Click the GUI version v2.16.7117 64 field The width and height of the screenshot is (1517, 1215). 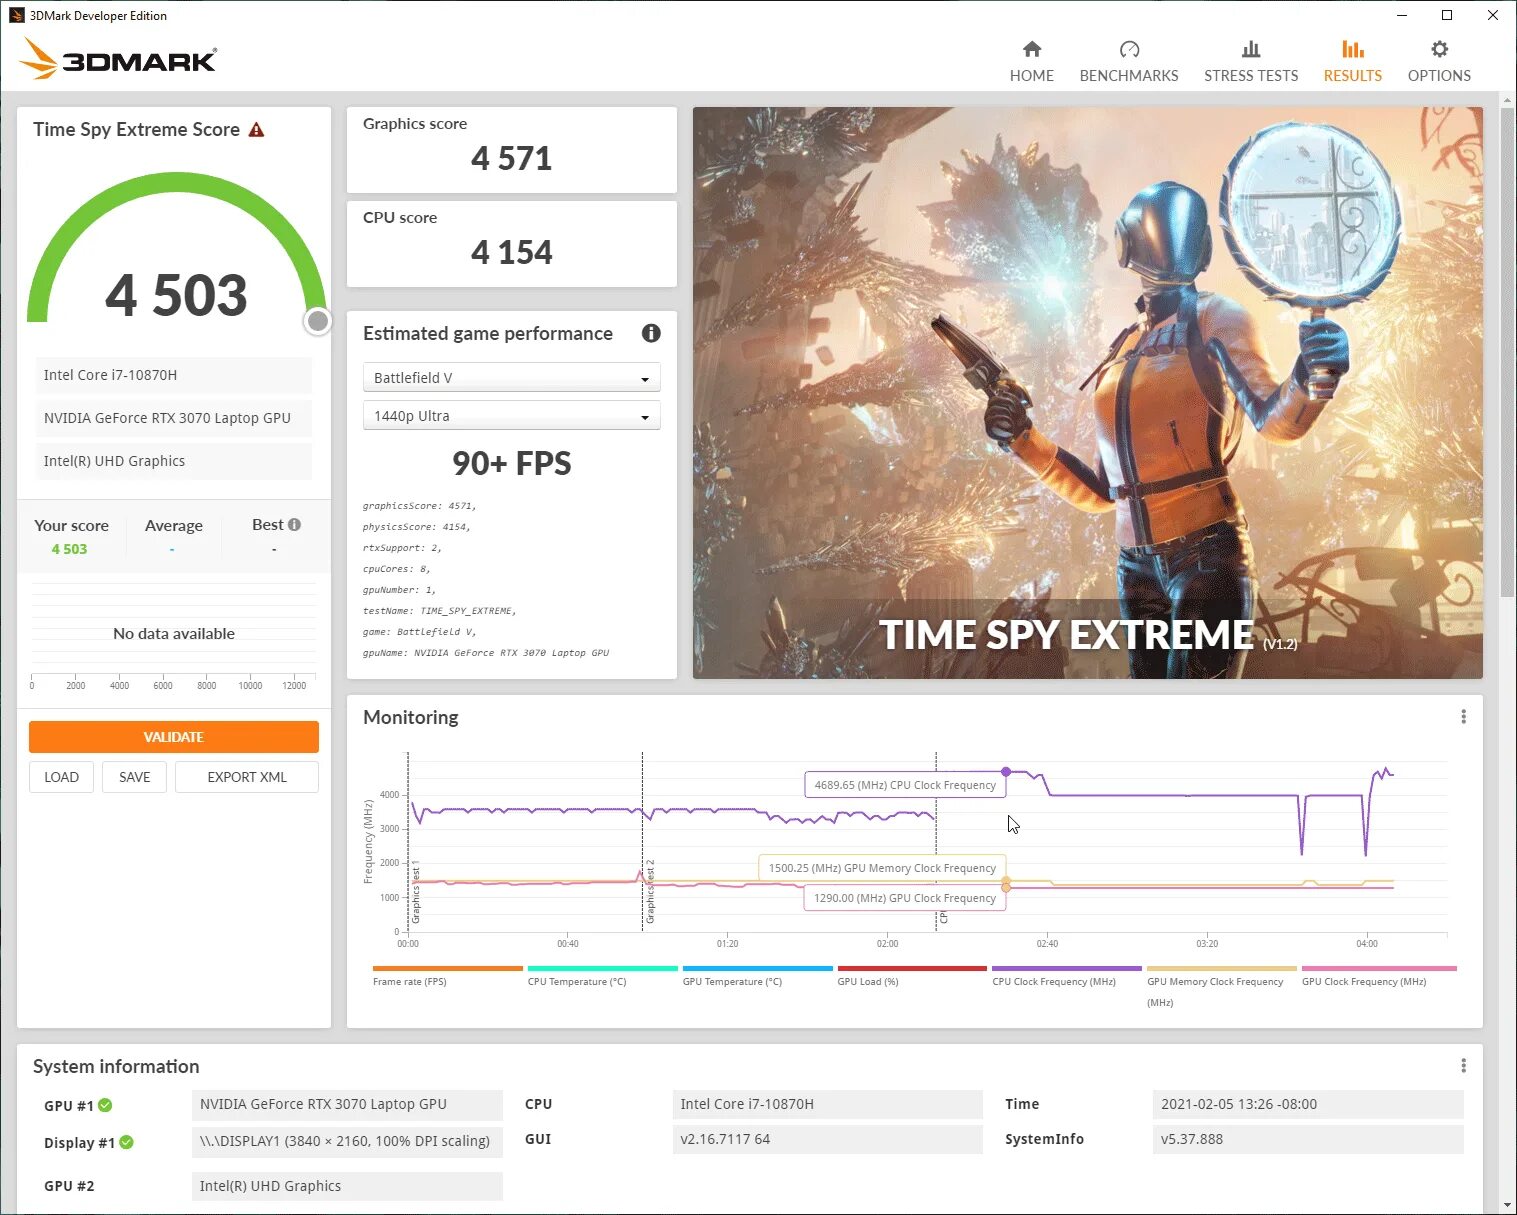click(x=827, y=1139)
